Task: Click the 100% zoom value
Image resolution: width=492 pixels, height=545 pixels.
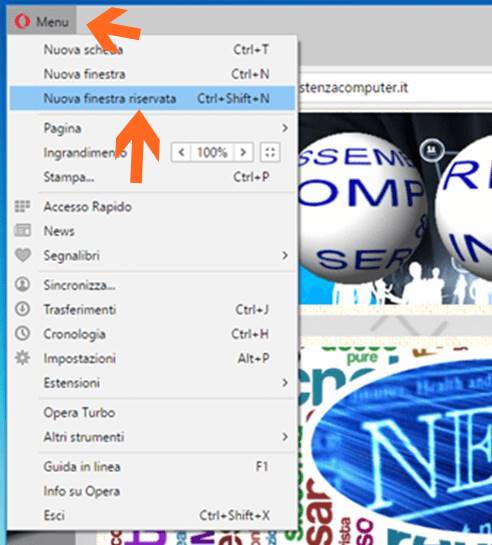Action: [212, 152]
